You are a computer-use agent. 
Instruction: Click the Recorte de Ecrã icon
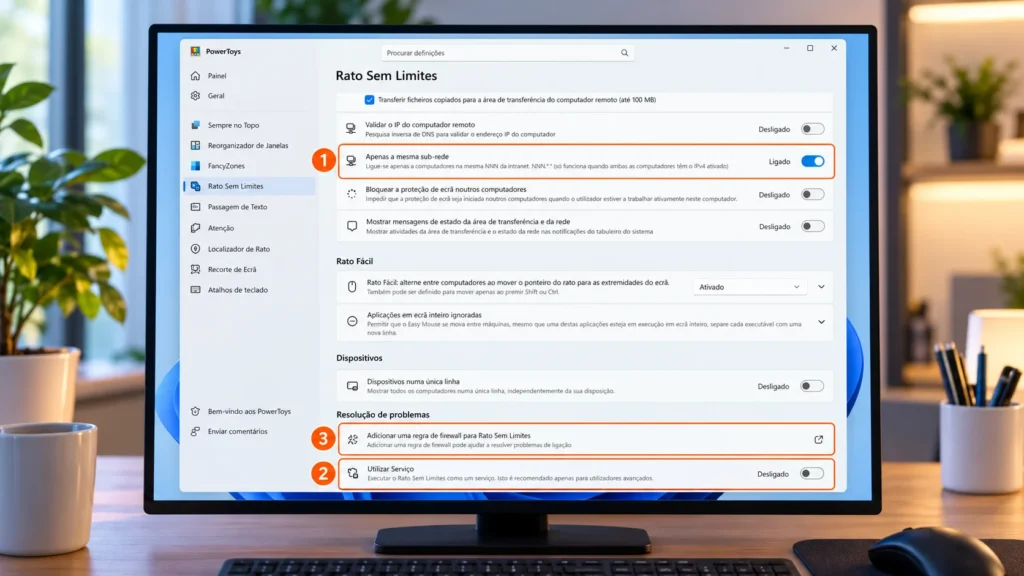[195, 269]
